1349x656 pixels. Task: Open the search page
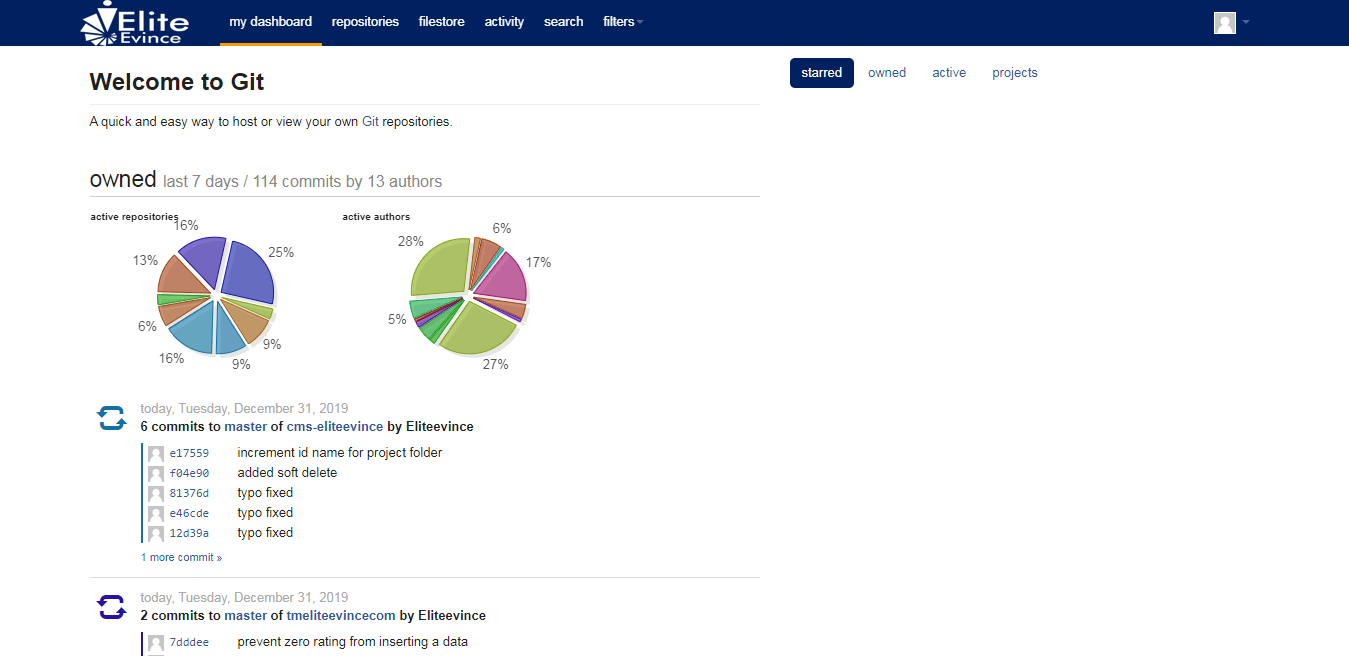pyautogui.click(x=563, y=22)
